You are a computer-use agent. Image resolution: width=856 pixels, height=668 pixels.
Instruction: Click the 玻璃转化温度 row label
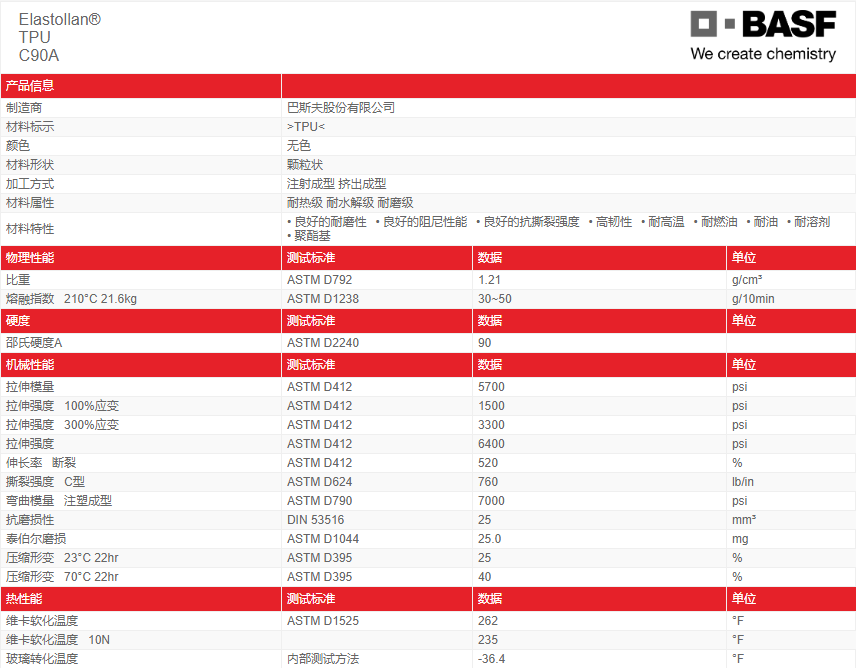tap(42, 659)
